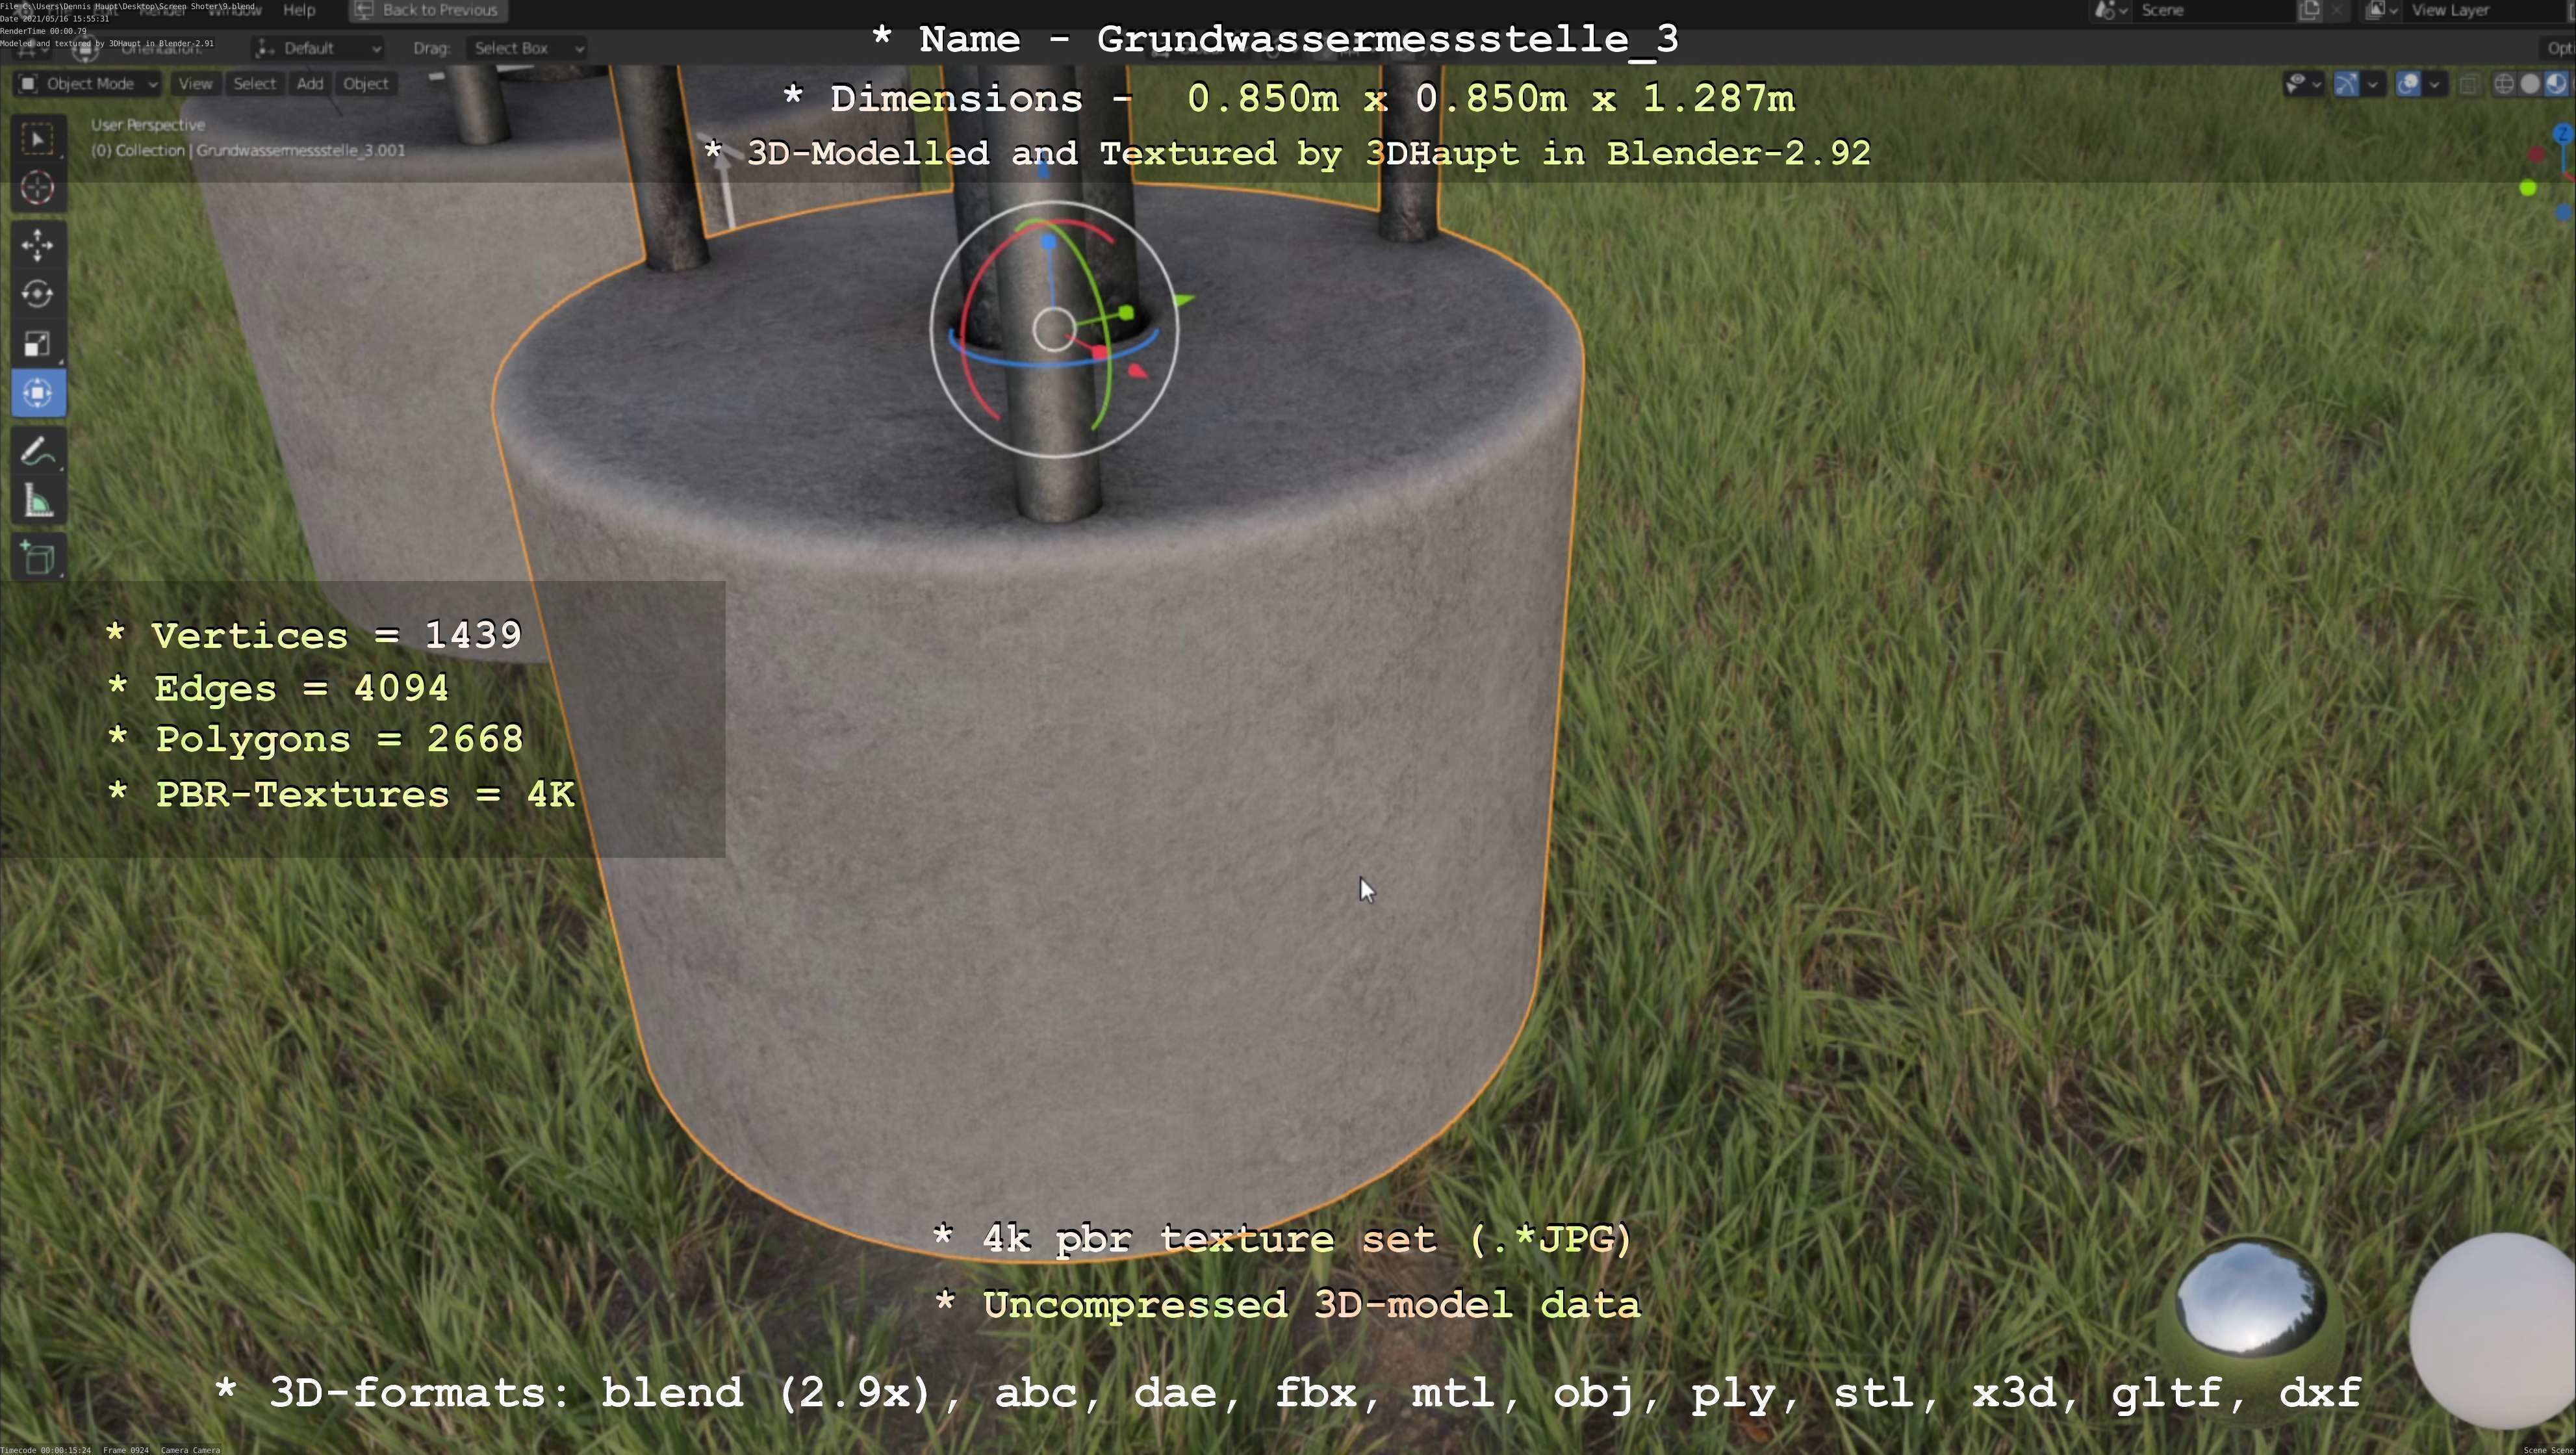Image resolution: width=2576 pixels, height=1455 pixels.
Task: Activate the Measure ruler tool
Action: tap(38, 501)
